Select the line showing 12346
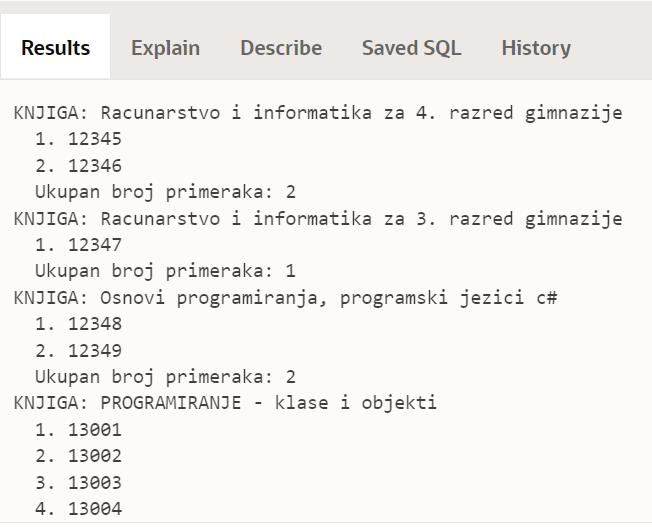This screenshot has height=527, width=652. click(78, 166)
